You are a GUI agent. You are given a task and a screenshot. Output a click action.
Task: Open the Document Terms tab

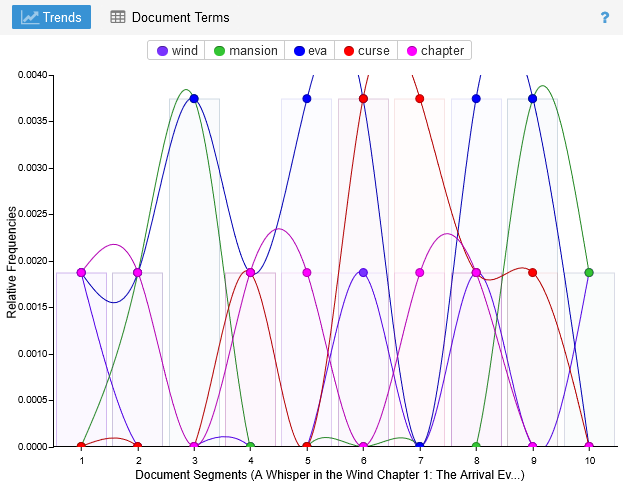170,17
